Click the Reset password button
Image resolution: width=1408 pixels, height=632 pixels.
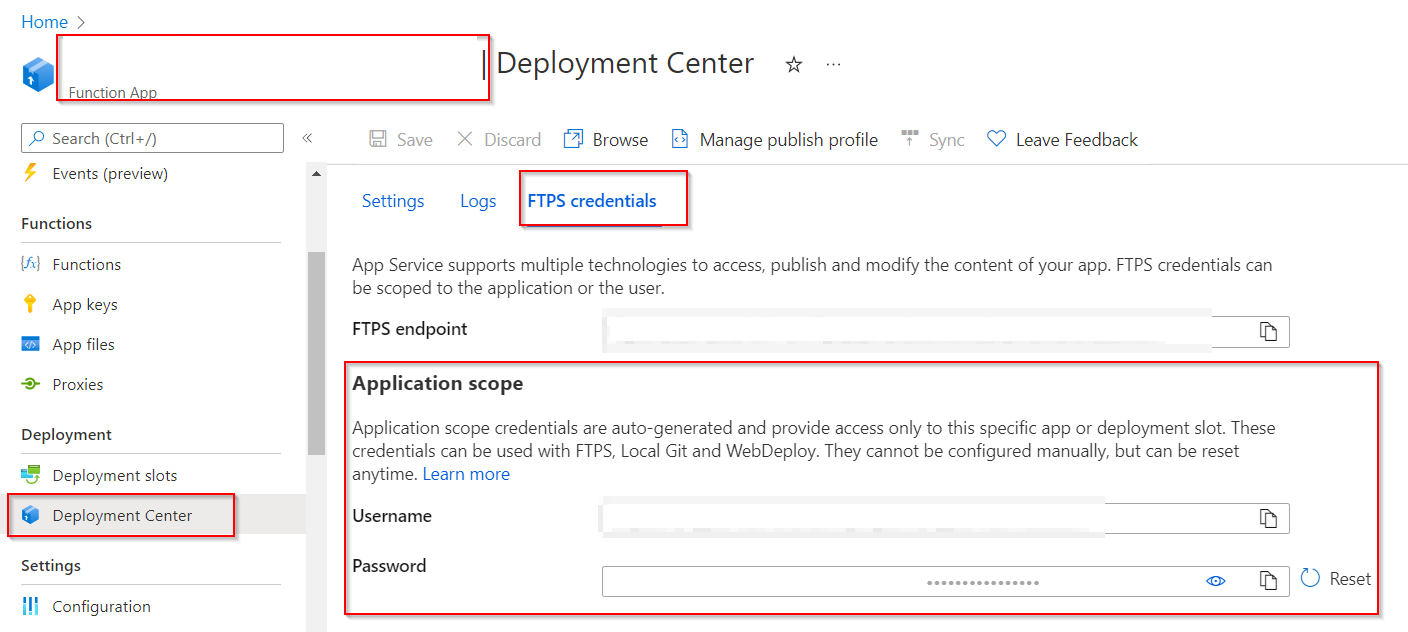1336,578
